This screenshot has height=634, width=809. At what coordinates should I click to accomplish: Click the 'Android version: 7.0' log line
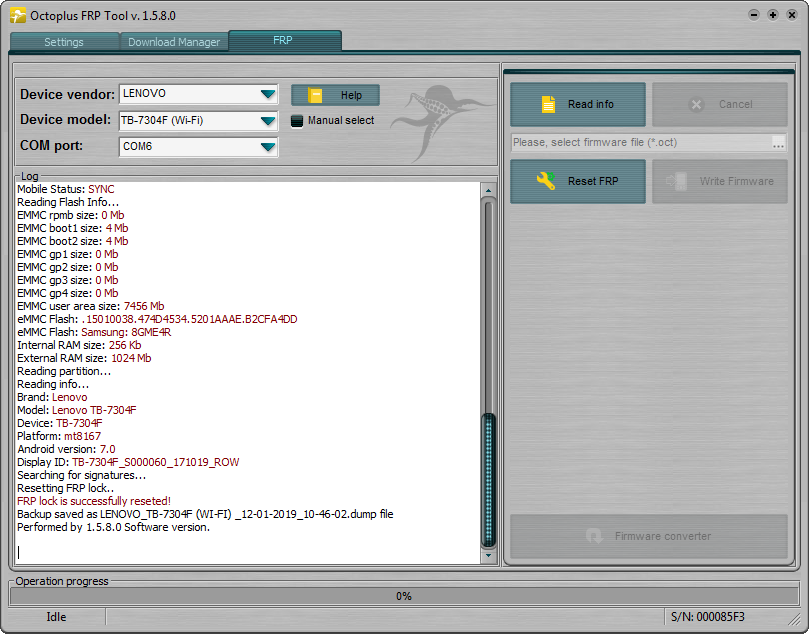coord(66,449)
